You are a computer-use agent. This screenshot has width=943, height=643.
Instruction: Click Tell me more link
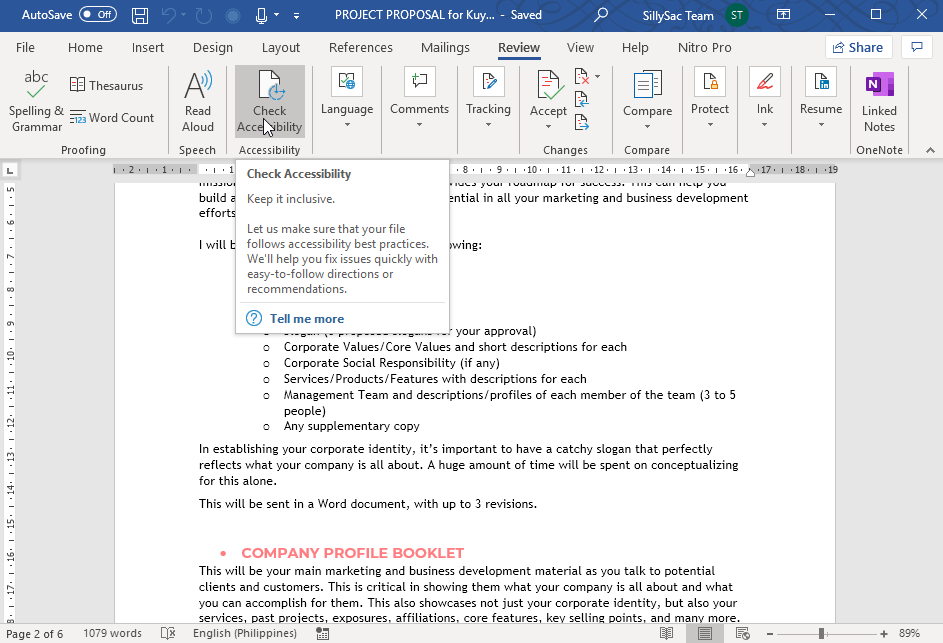[307, 319]
